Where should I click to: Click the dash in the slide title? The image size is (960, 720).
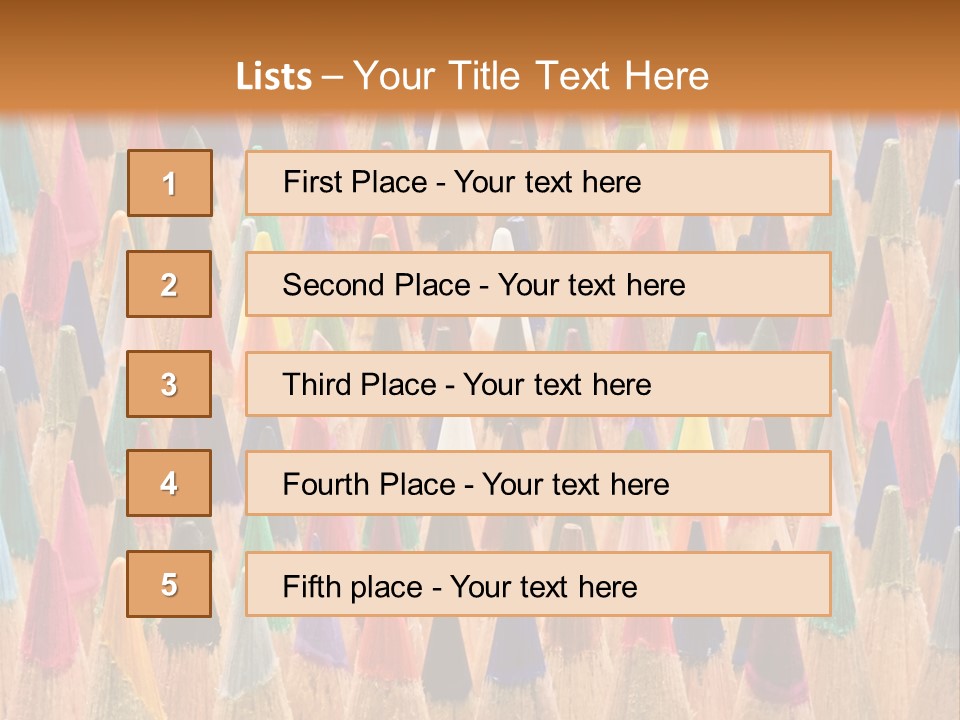(333, 77)
